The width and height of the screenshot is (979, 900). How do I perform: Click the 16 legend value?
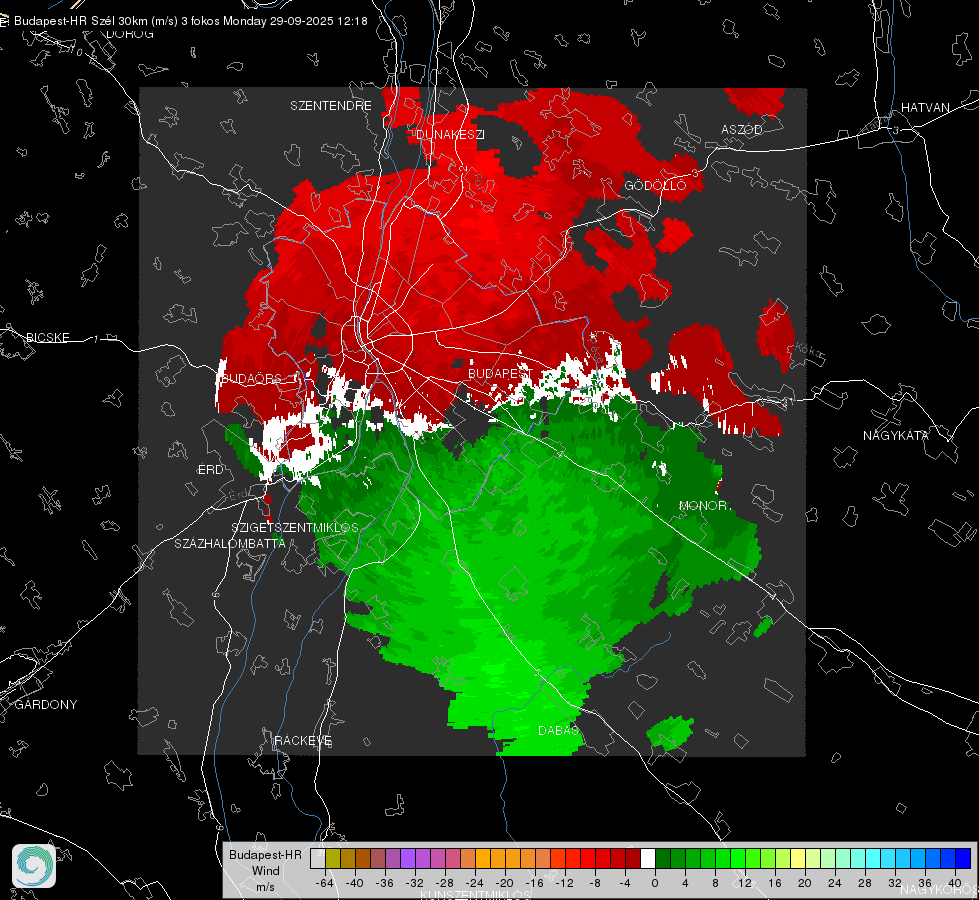tap(775, 883)
